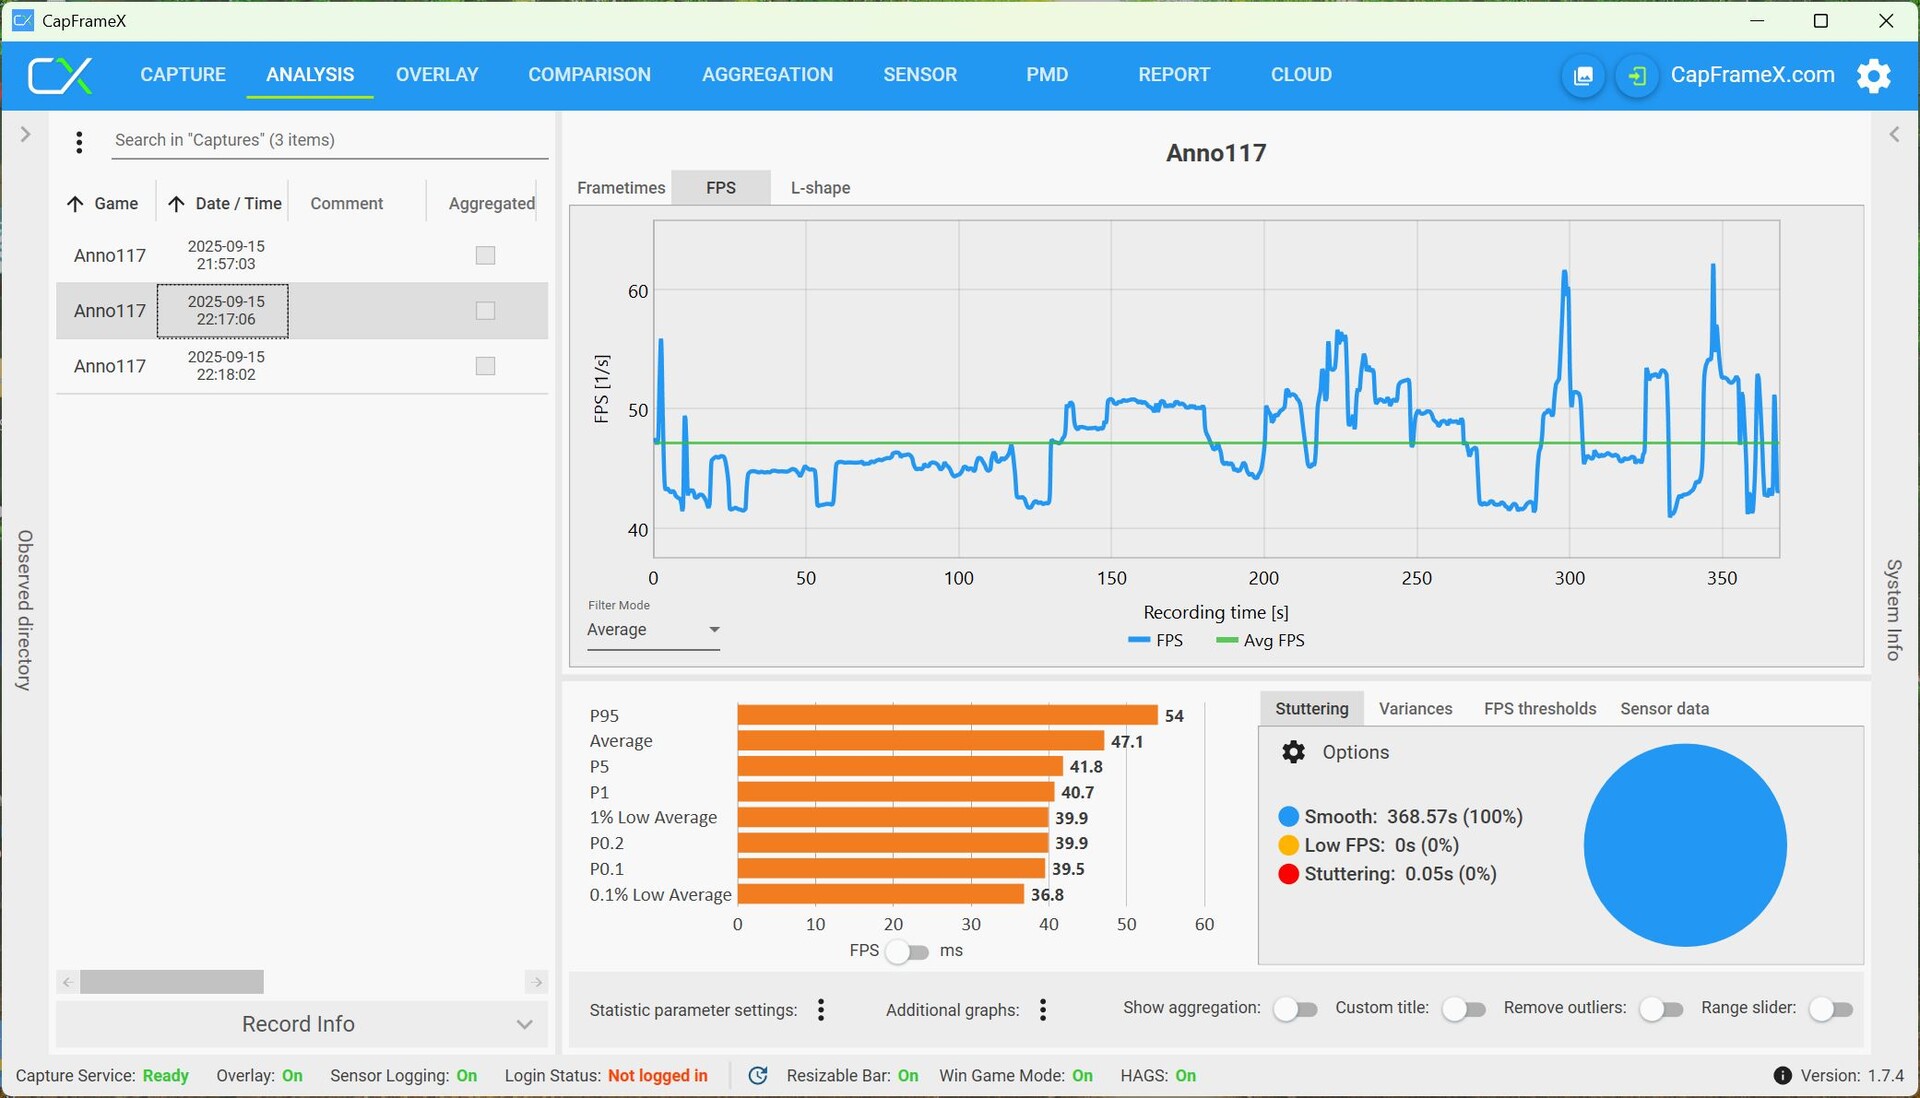Viewport: 1920px width, 1098px height.
Task: Enable the Range slider toggle
Action: pyautogui.click(x=1830, y=1009)
